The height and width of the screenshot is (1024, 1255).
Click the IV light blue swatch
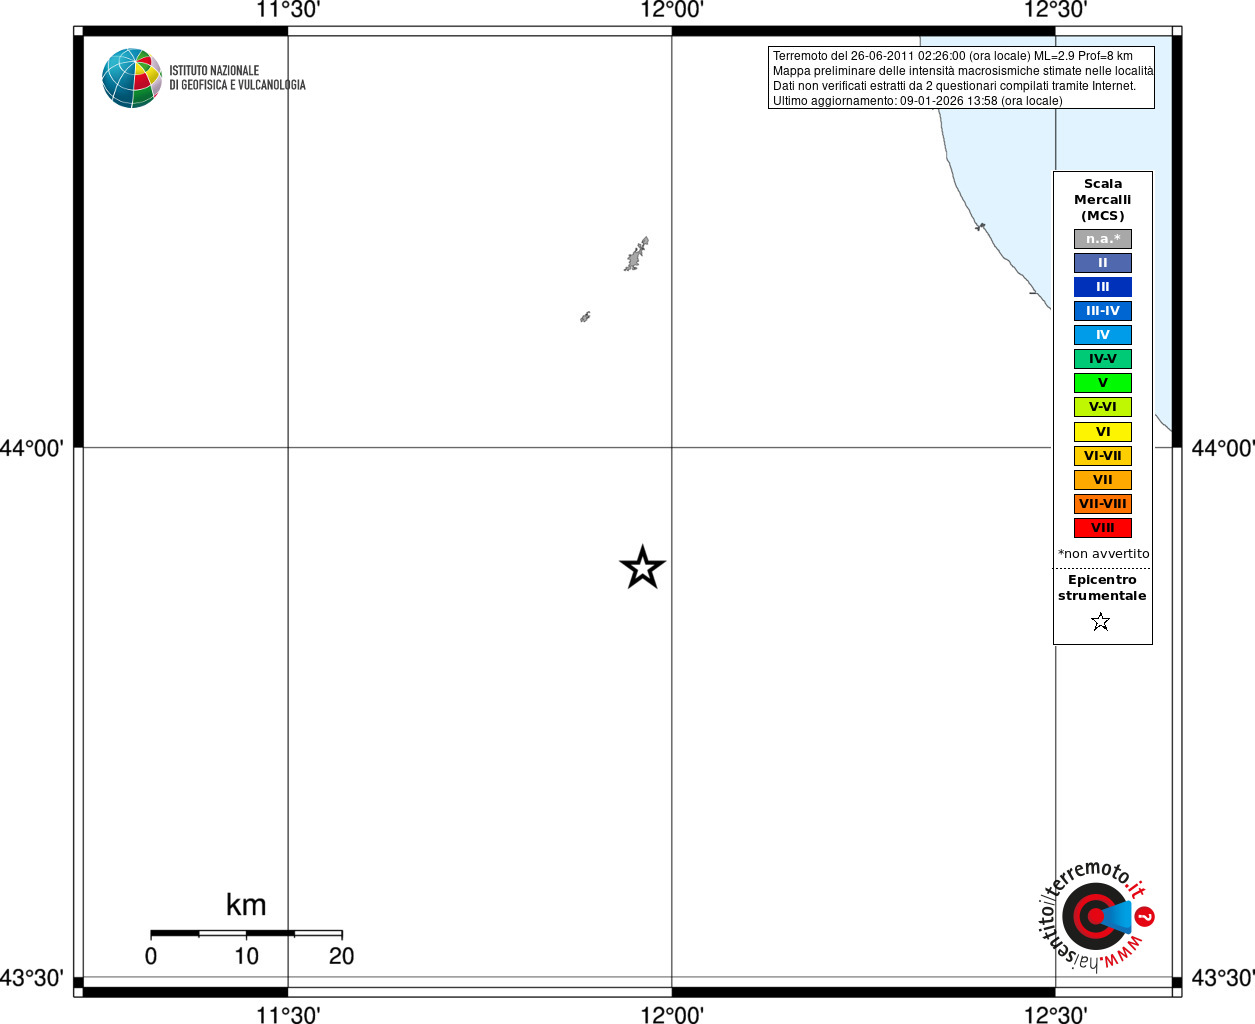(1103, 335)
